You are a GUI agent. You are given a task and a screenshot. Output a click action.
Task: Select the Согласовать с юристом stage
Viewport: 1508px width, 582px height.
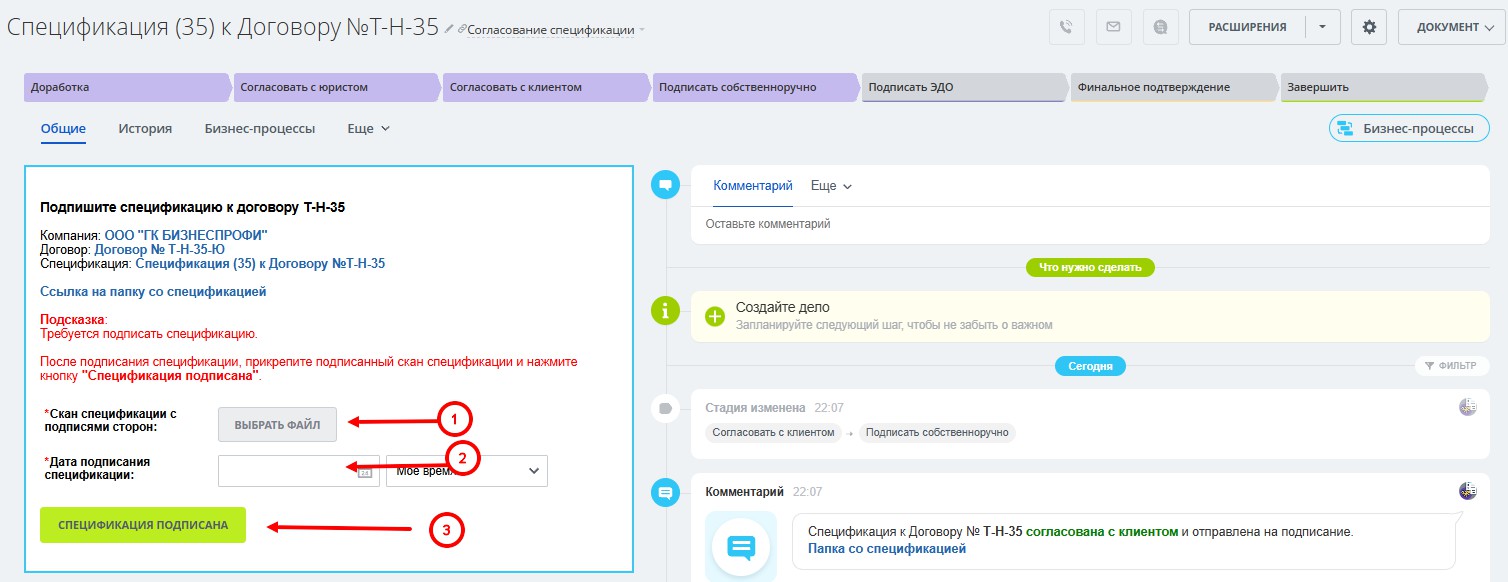tap(337, 87)
